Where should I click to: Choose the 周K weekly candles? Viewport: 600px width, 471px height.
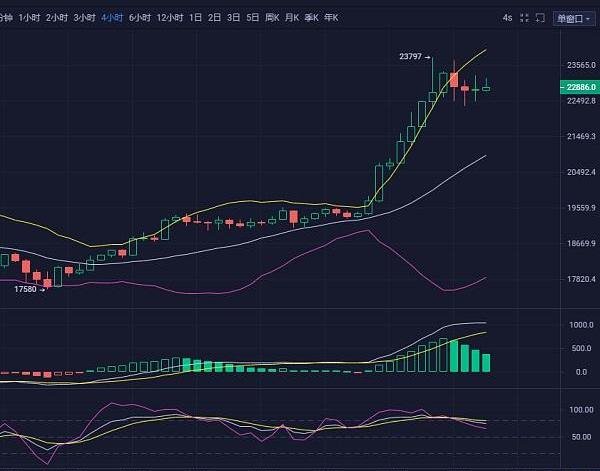pyautogui.click(x=272, y=18)
